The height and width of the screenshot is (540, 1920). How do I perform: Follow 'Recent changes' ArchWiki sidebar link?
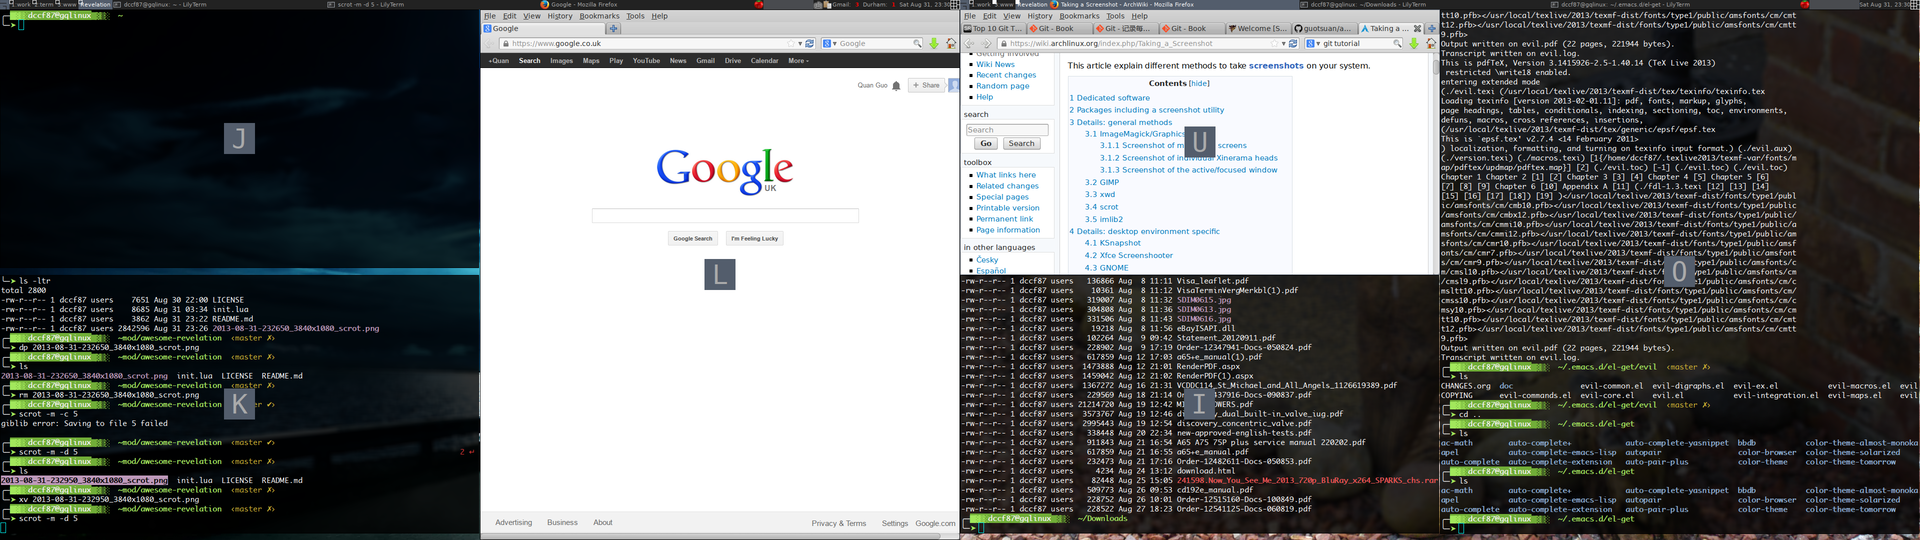pos(1006,75)
